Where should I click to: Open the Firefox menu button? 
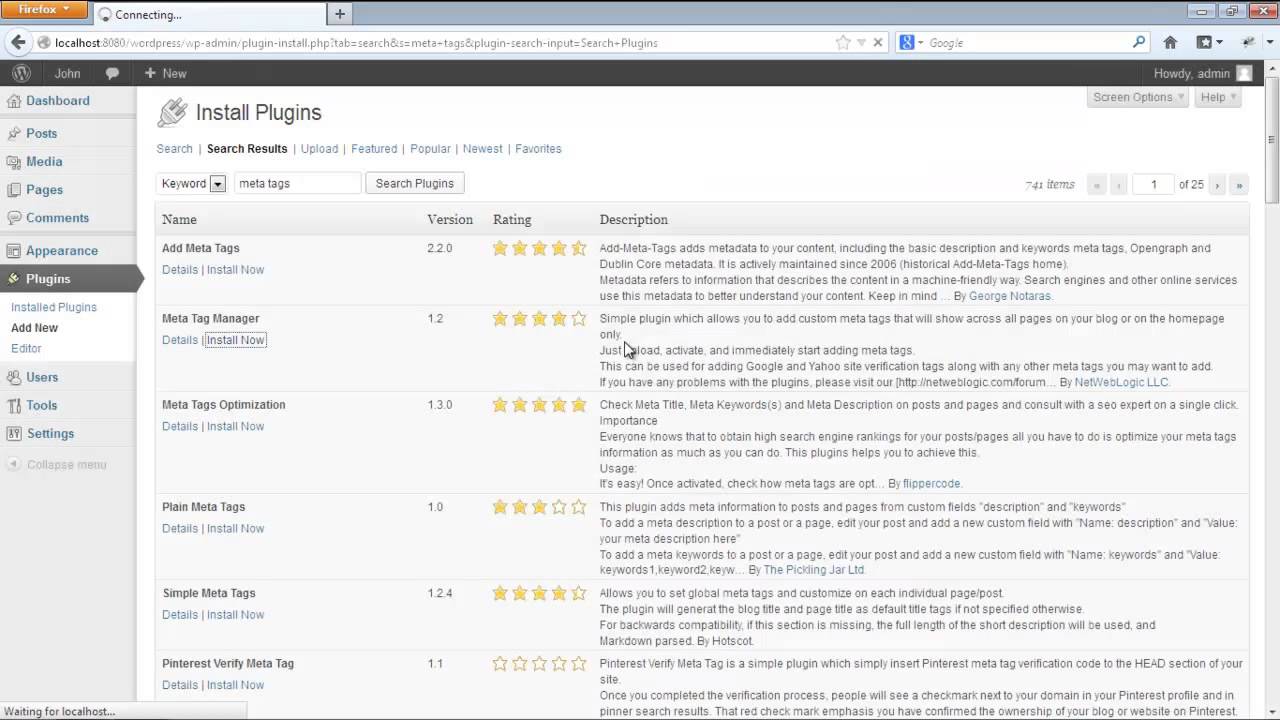(x=44, y=10)
